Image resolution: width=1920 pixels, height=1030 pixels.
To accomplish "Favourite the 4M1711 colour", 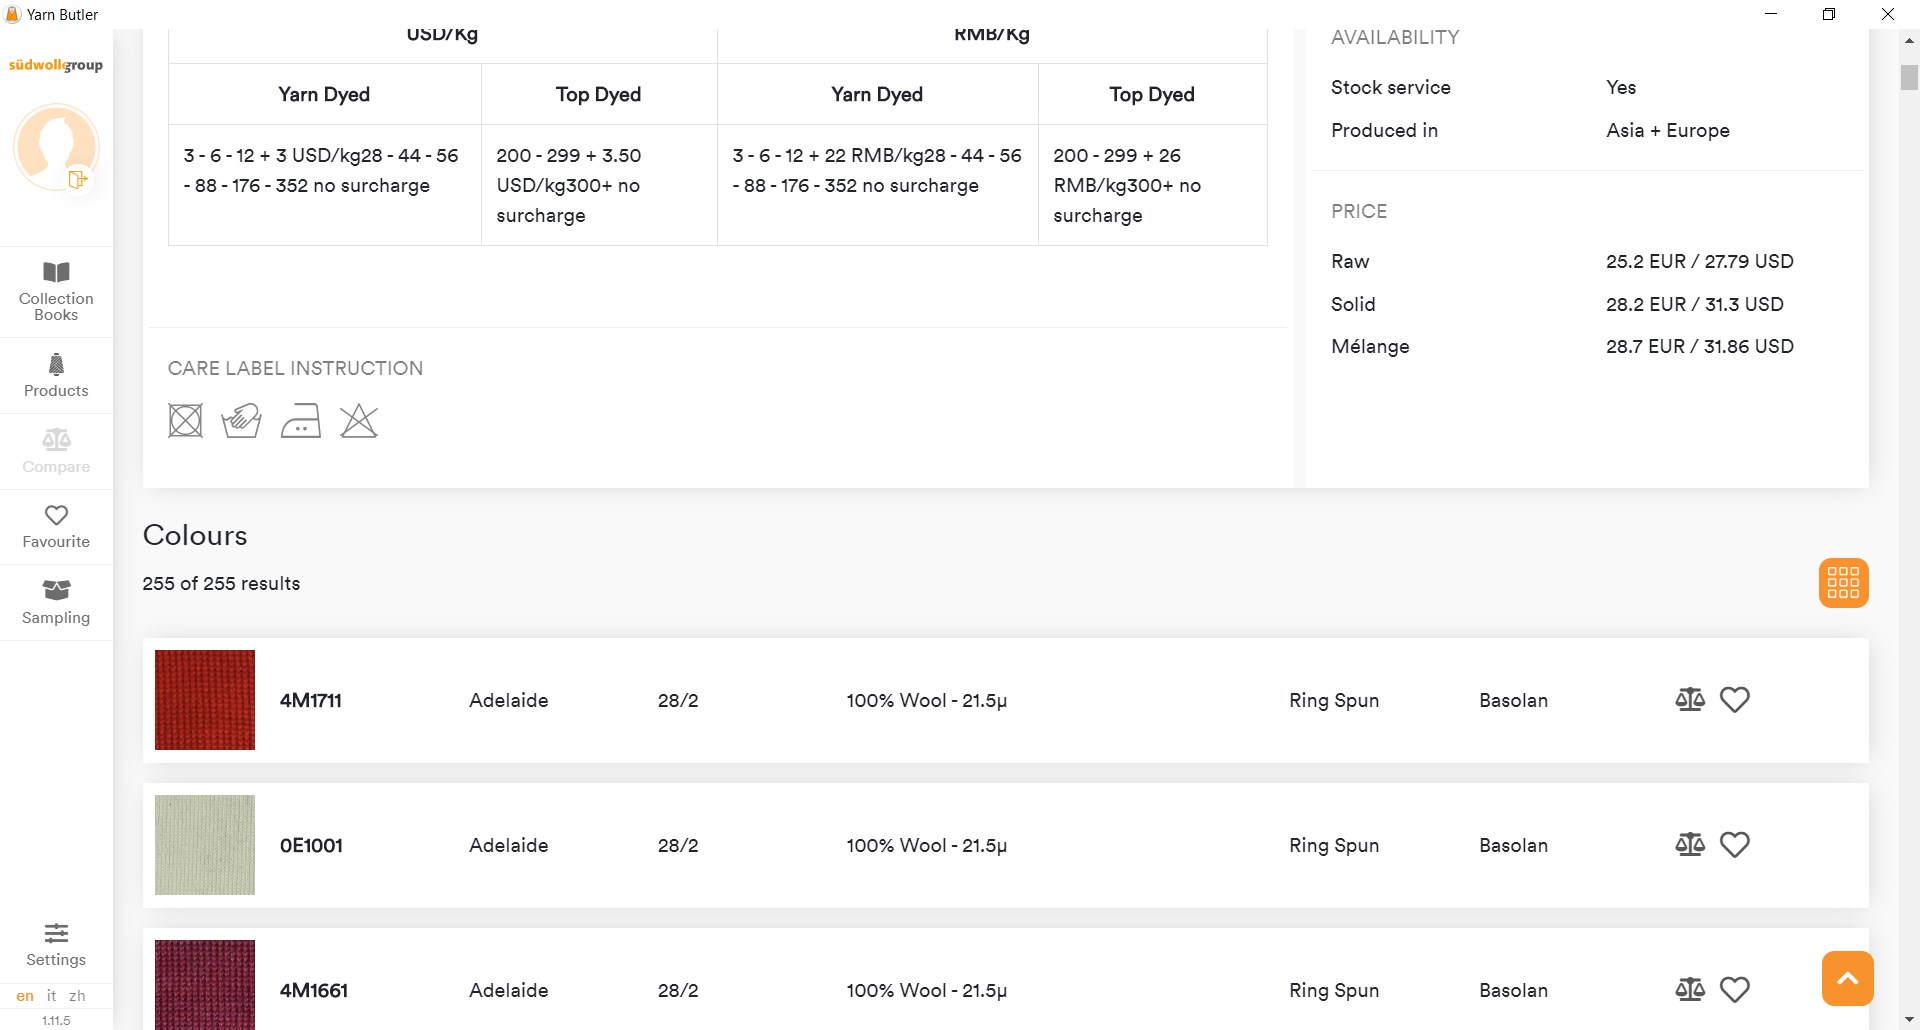I will click(x=1735, y=700).
